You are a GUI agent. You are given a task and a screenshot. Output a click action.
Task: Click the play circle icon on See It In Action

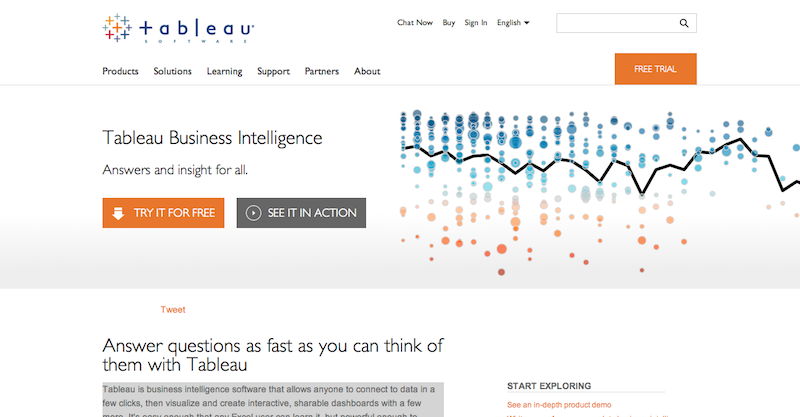click(254, 213)
